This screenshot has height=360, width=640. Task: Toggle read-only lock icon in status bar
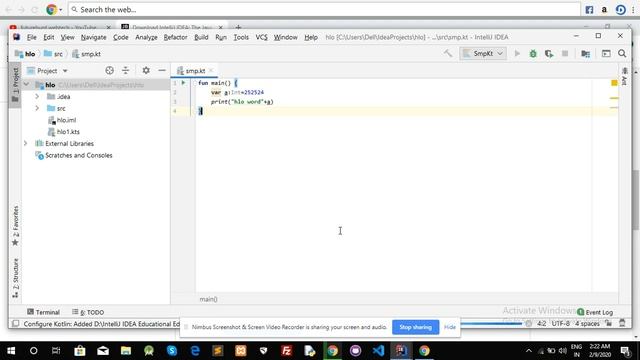pos(609,323)
